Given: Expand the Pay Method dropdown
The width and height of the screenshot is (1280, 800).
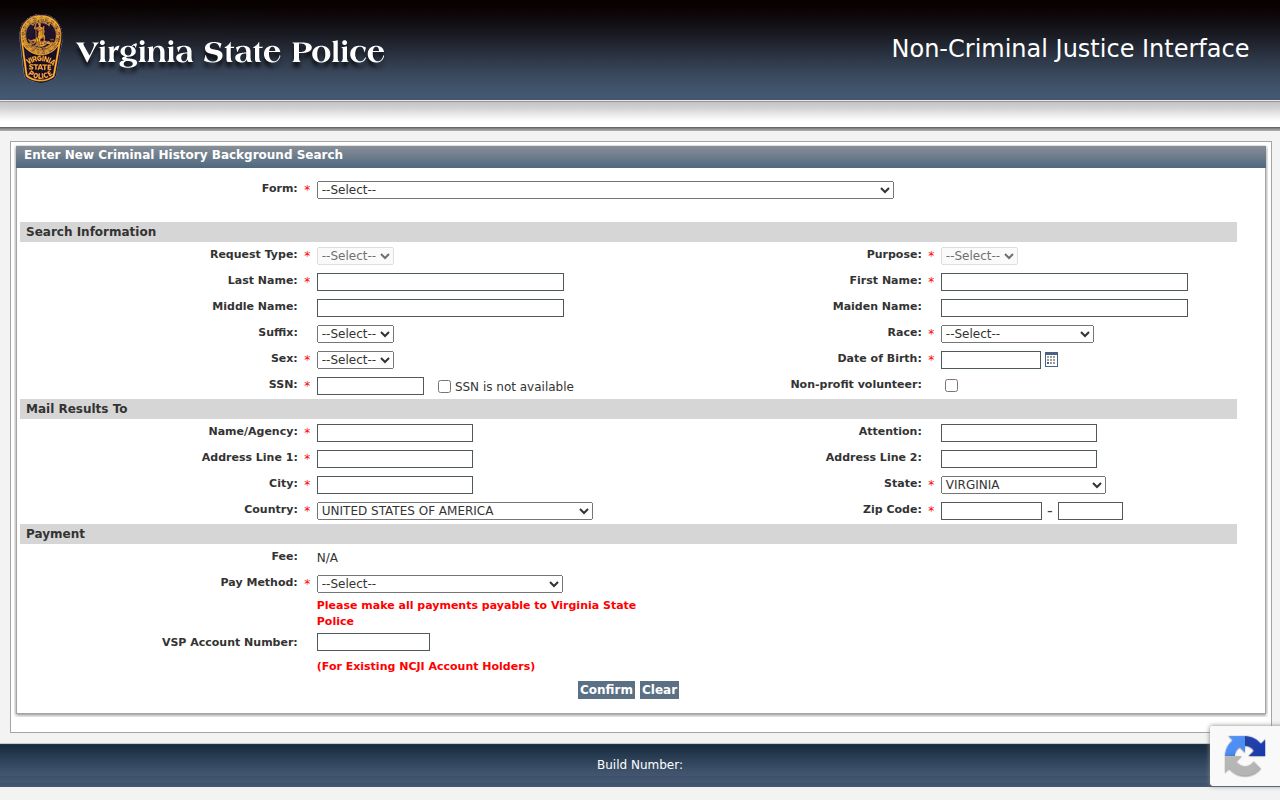Looking at the screenshot, I should (x=440, y=584).
